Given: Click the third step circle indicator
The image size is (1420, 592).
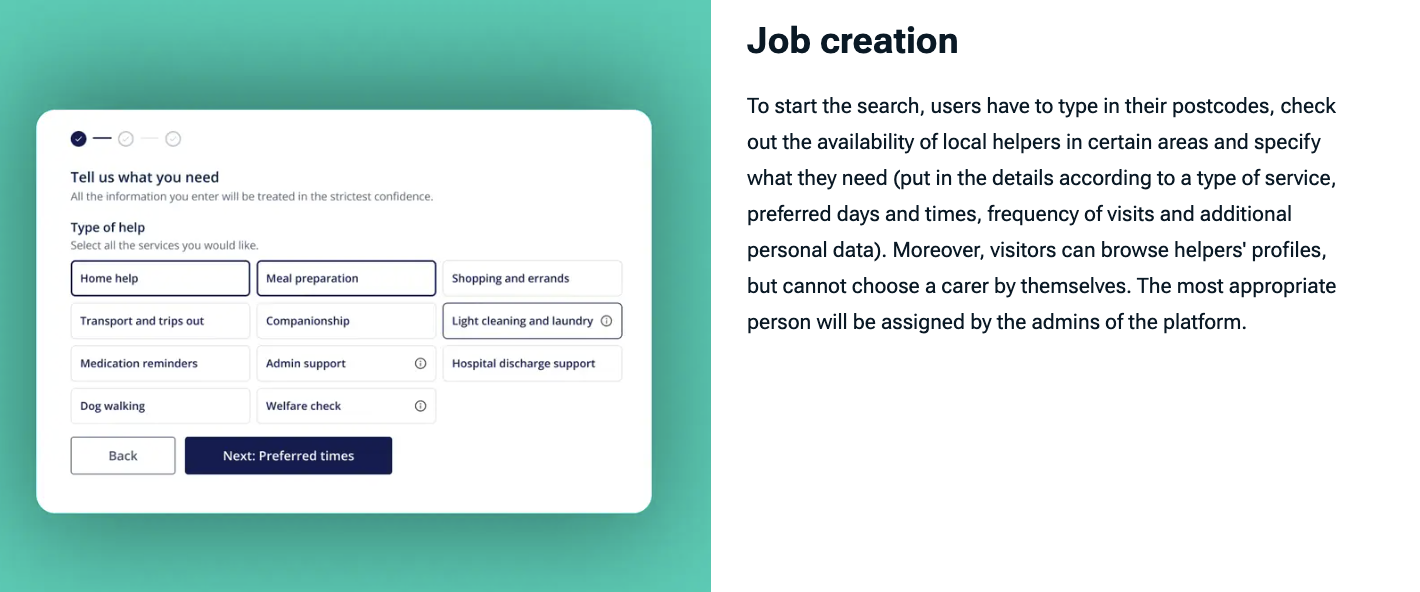Looking at the screenshot, I should click(173, 139).
